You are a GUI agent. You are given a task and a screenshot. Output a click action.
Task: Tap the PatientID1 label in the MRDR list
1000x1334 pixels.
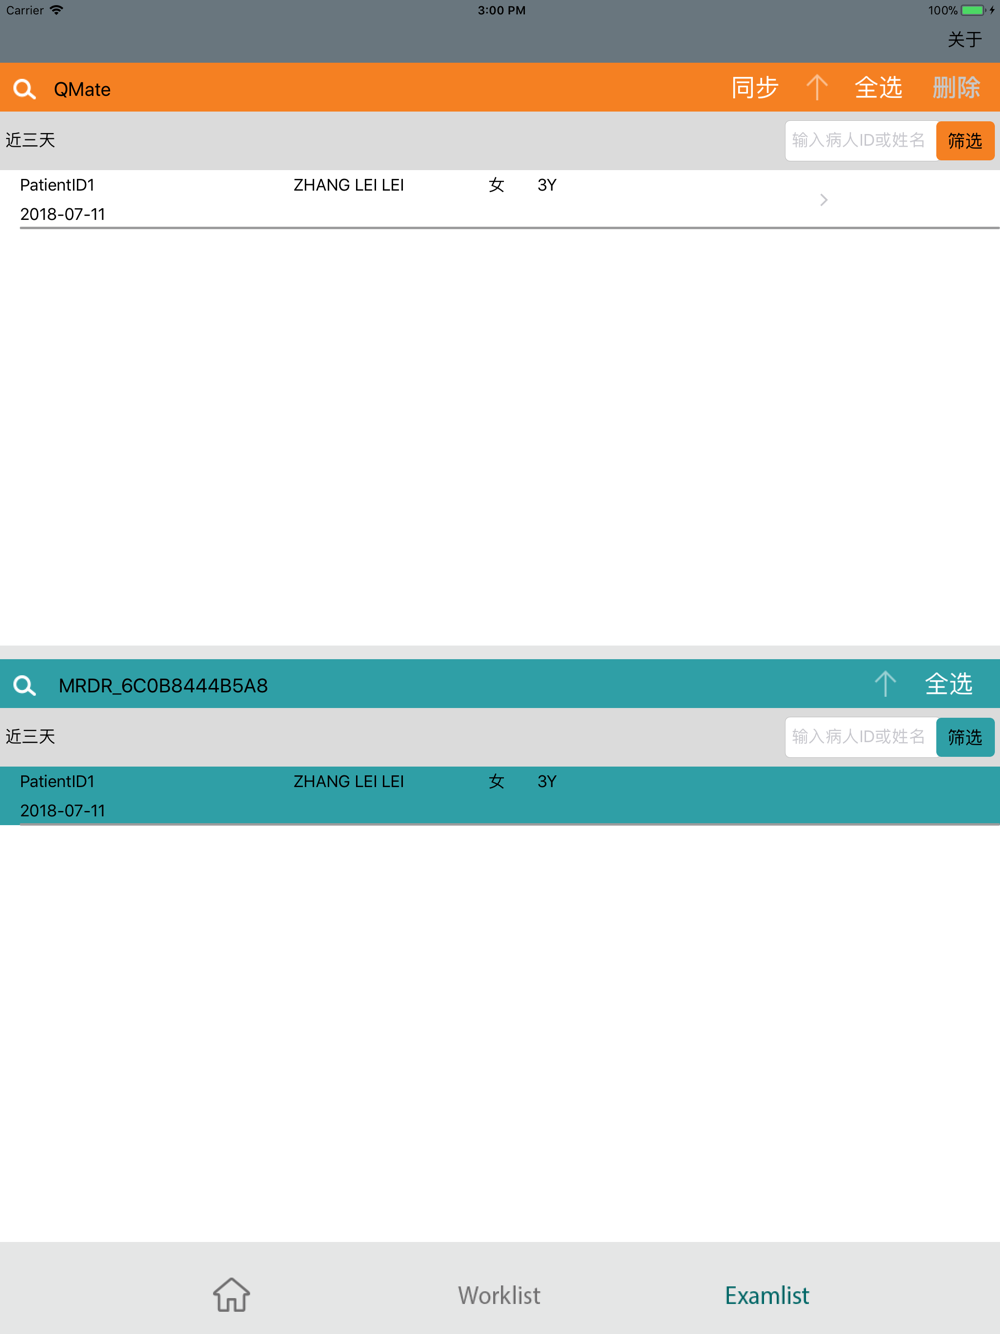click(57, 781)
